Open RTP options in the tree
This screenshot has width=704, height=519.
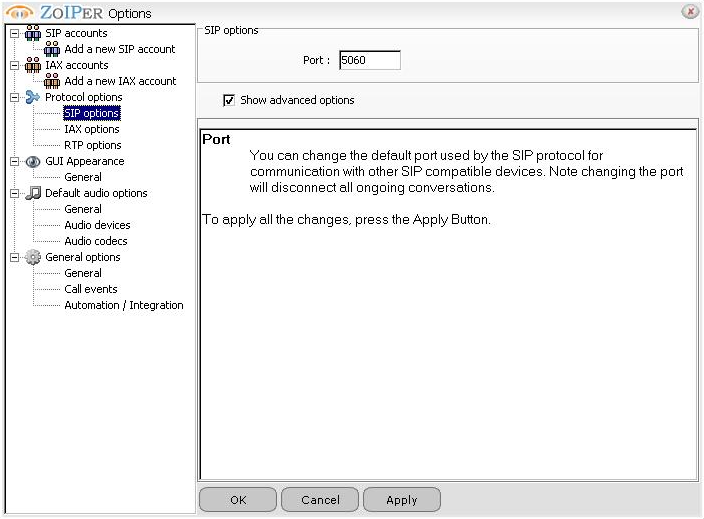pyautogui.click(x=92, y=145)
